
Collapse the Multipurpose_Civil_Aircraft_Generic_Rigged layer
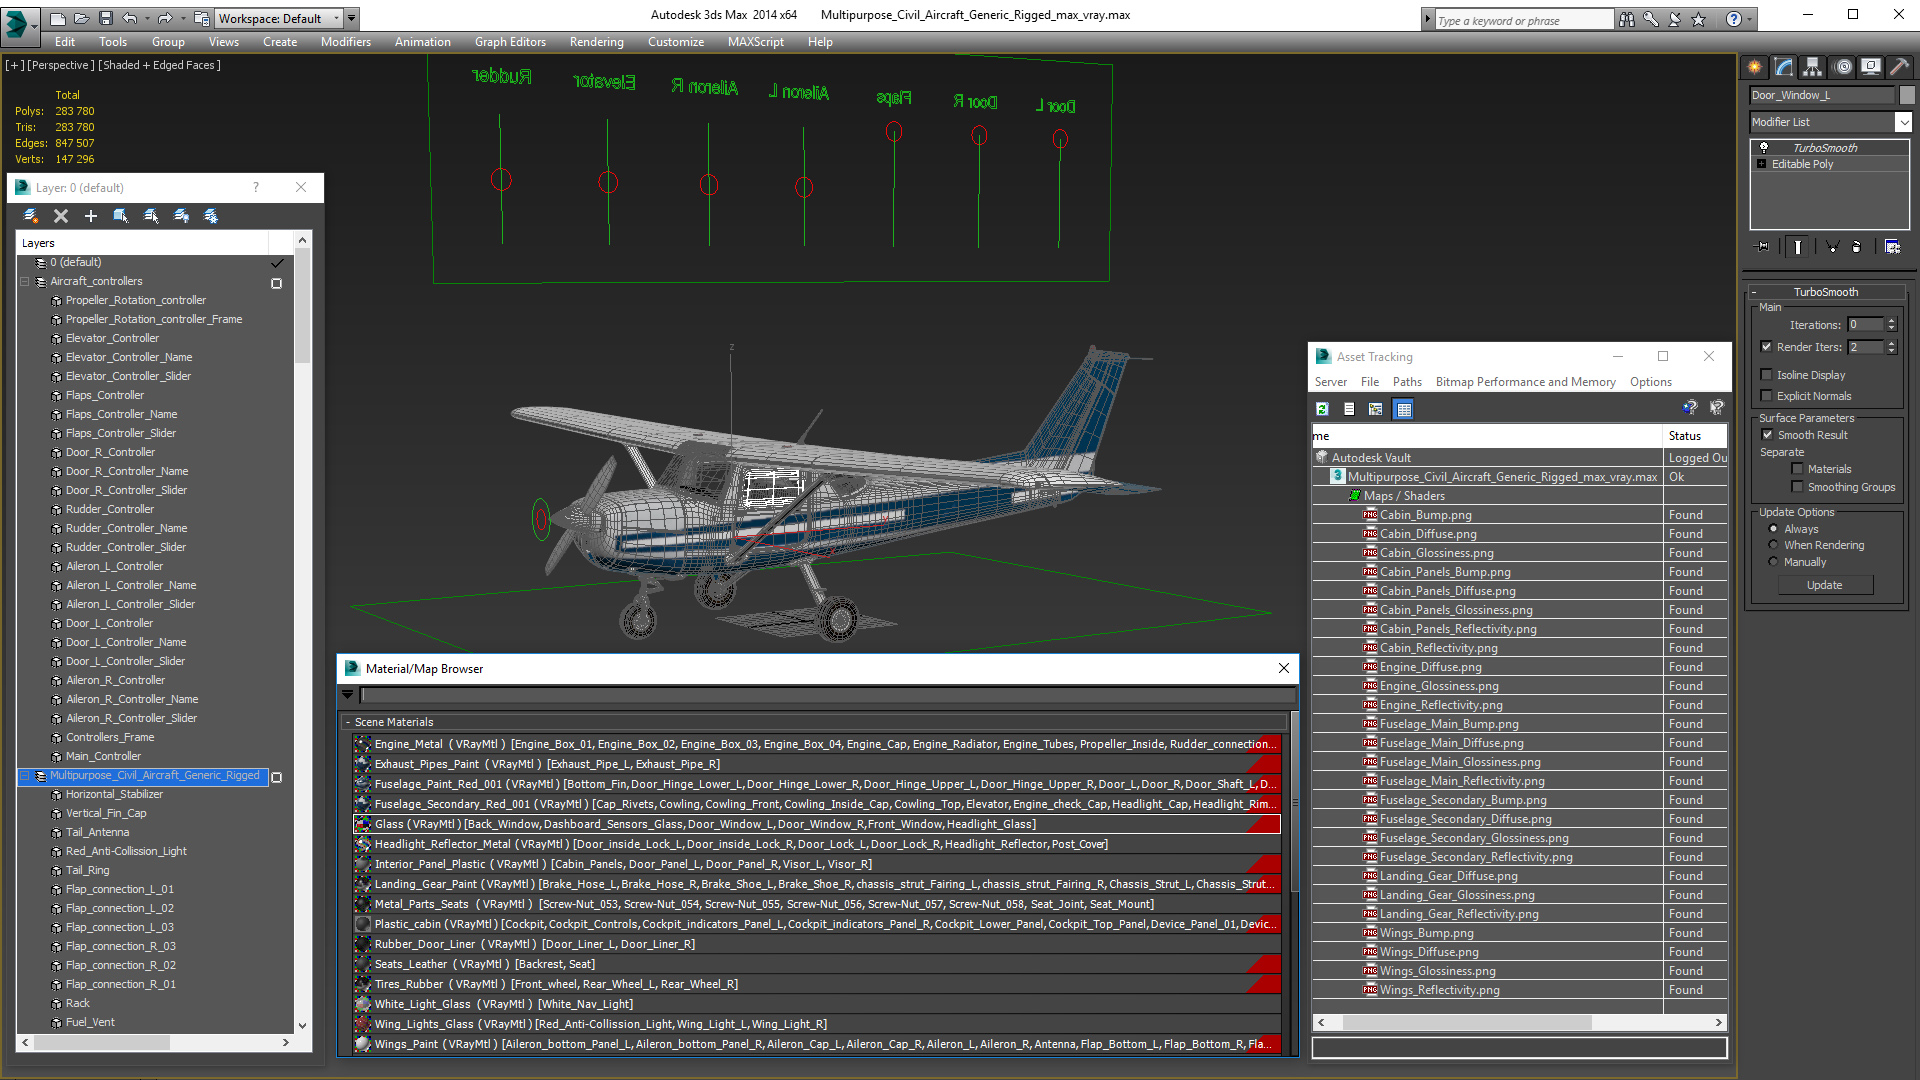click(x=25, y=775)
